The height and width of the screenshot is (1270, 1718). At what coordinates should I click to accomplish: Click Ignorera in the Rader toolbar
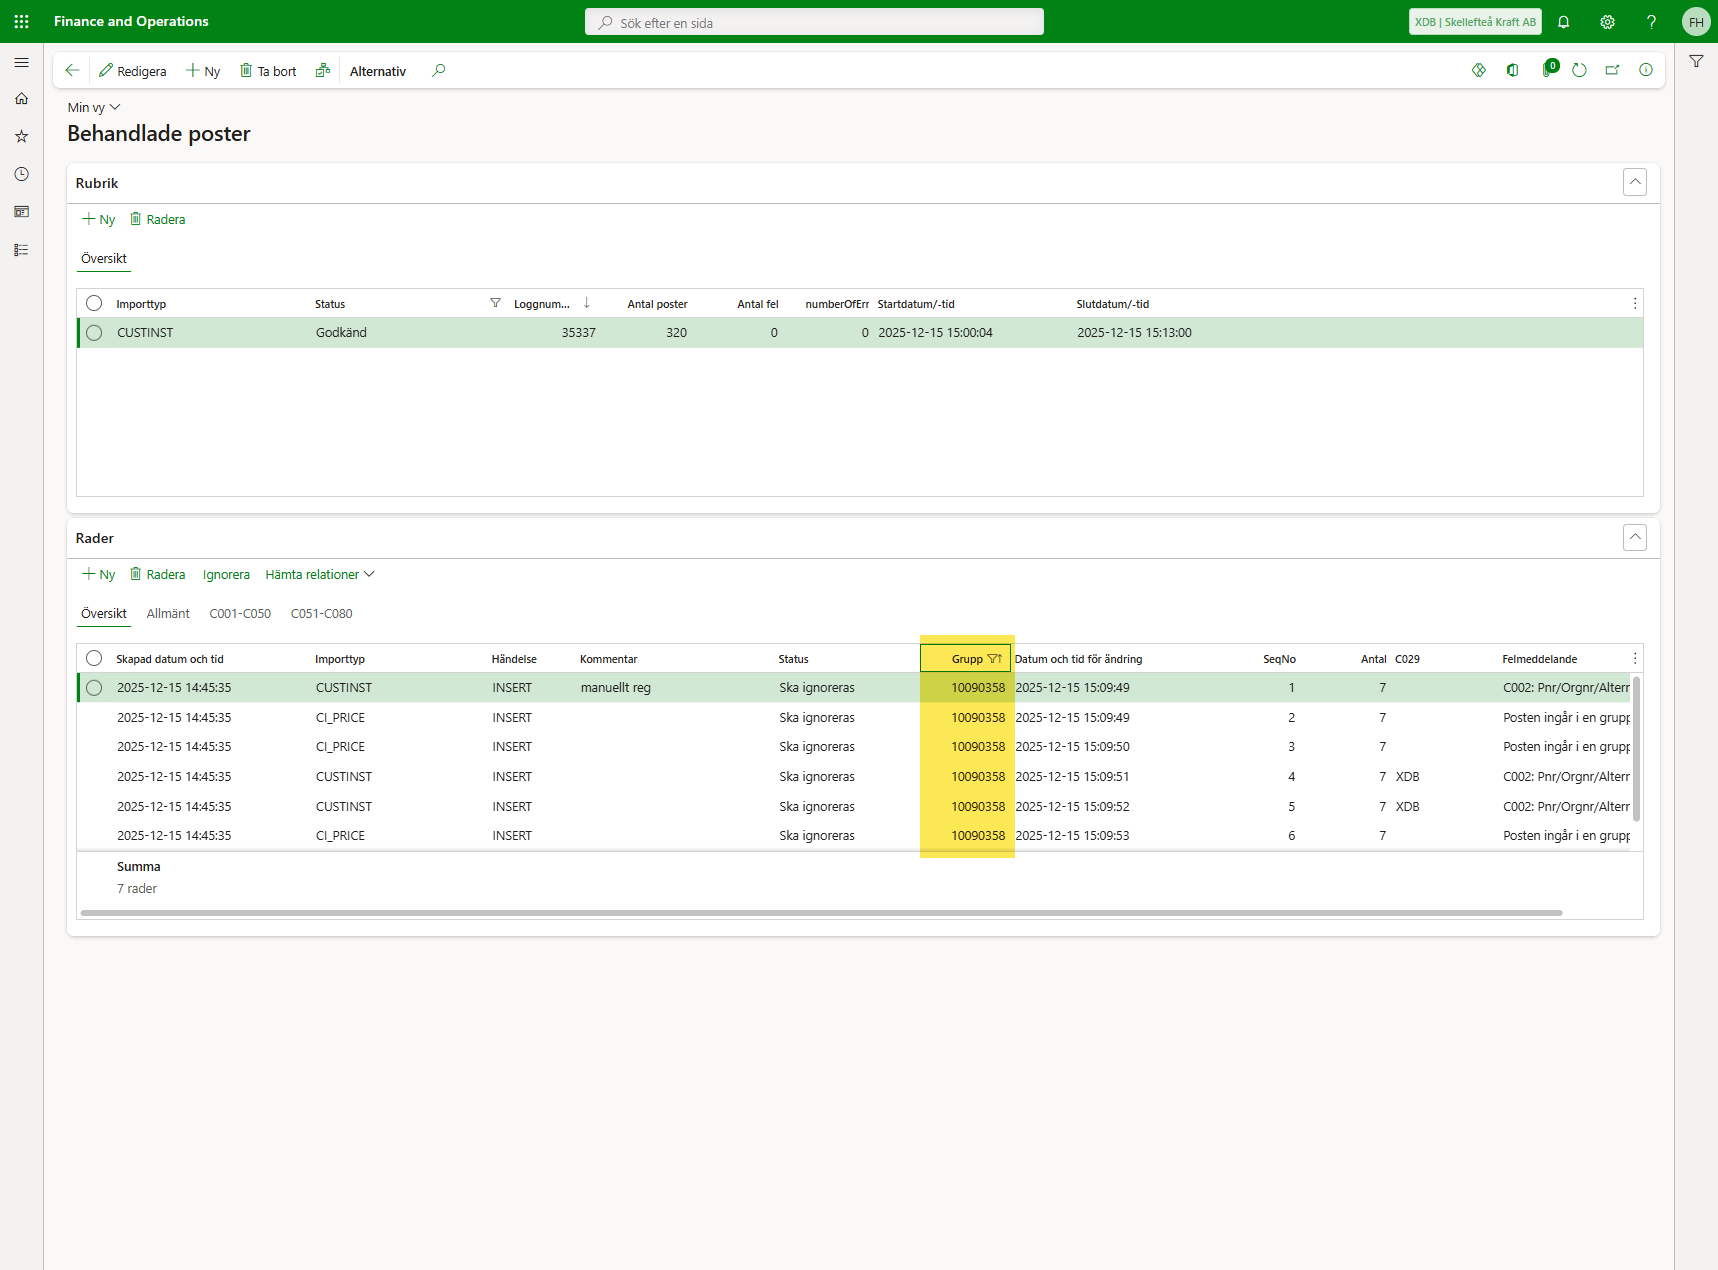226,575
